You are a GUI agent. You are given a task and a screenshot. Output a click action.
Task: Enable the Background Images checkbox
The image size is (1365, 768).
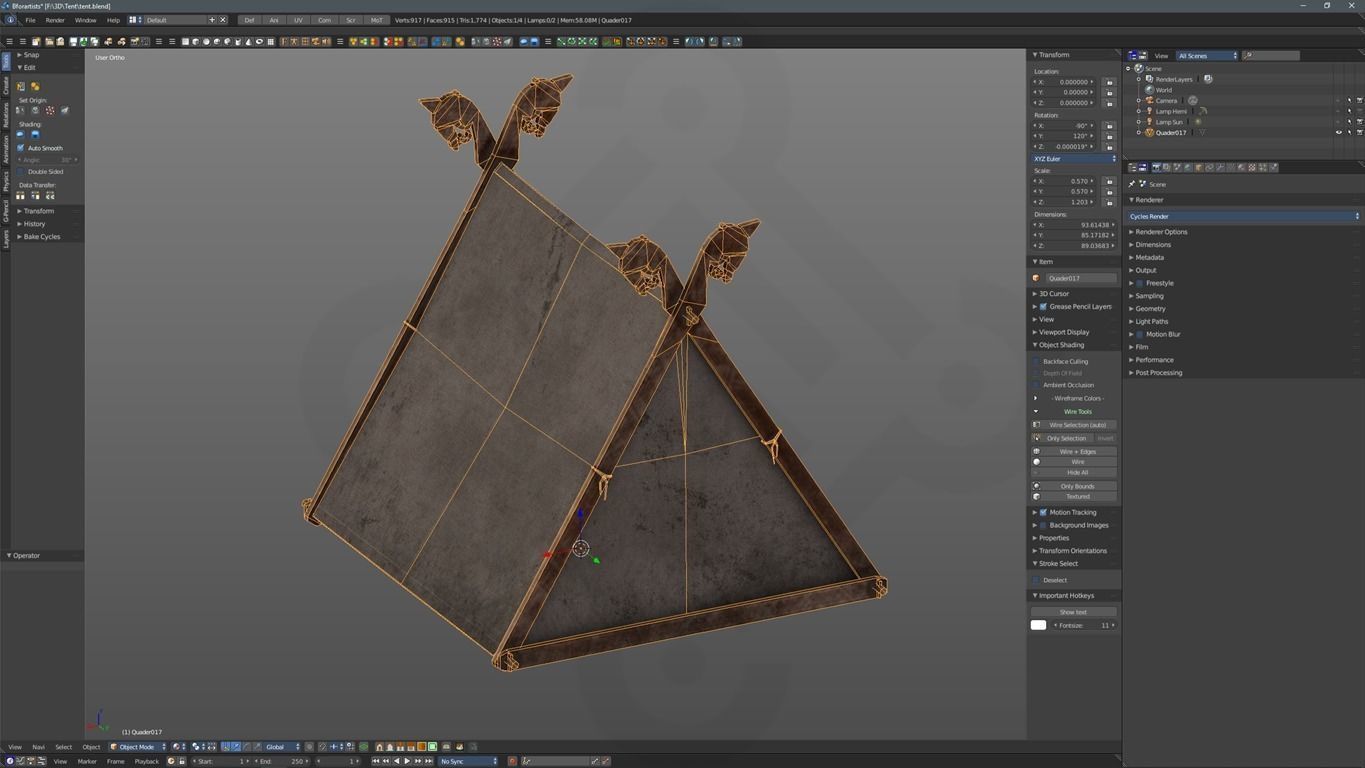pyautogui.click(x=1043, y=525)
